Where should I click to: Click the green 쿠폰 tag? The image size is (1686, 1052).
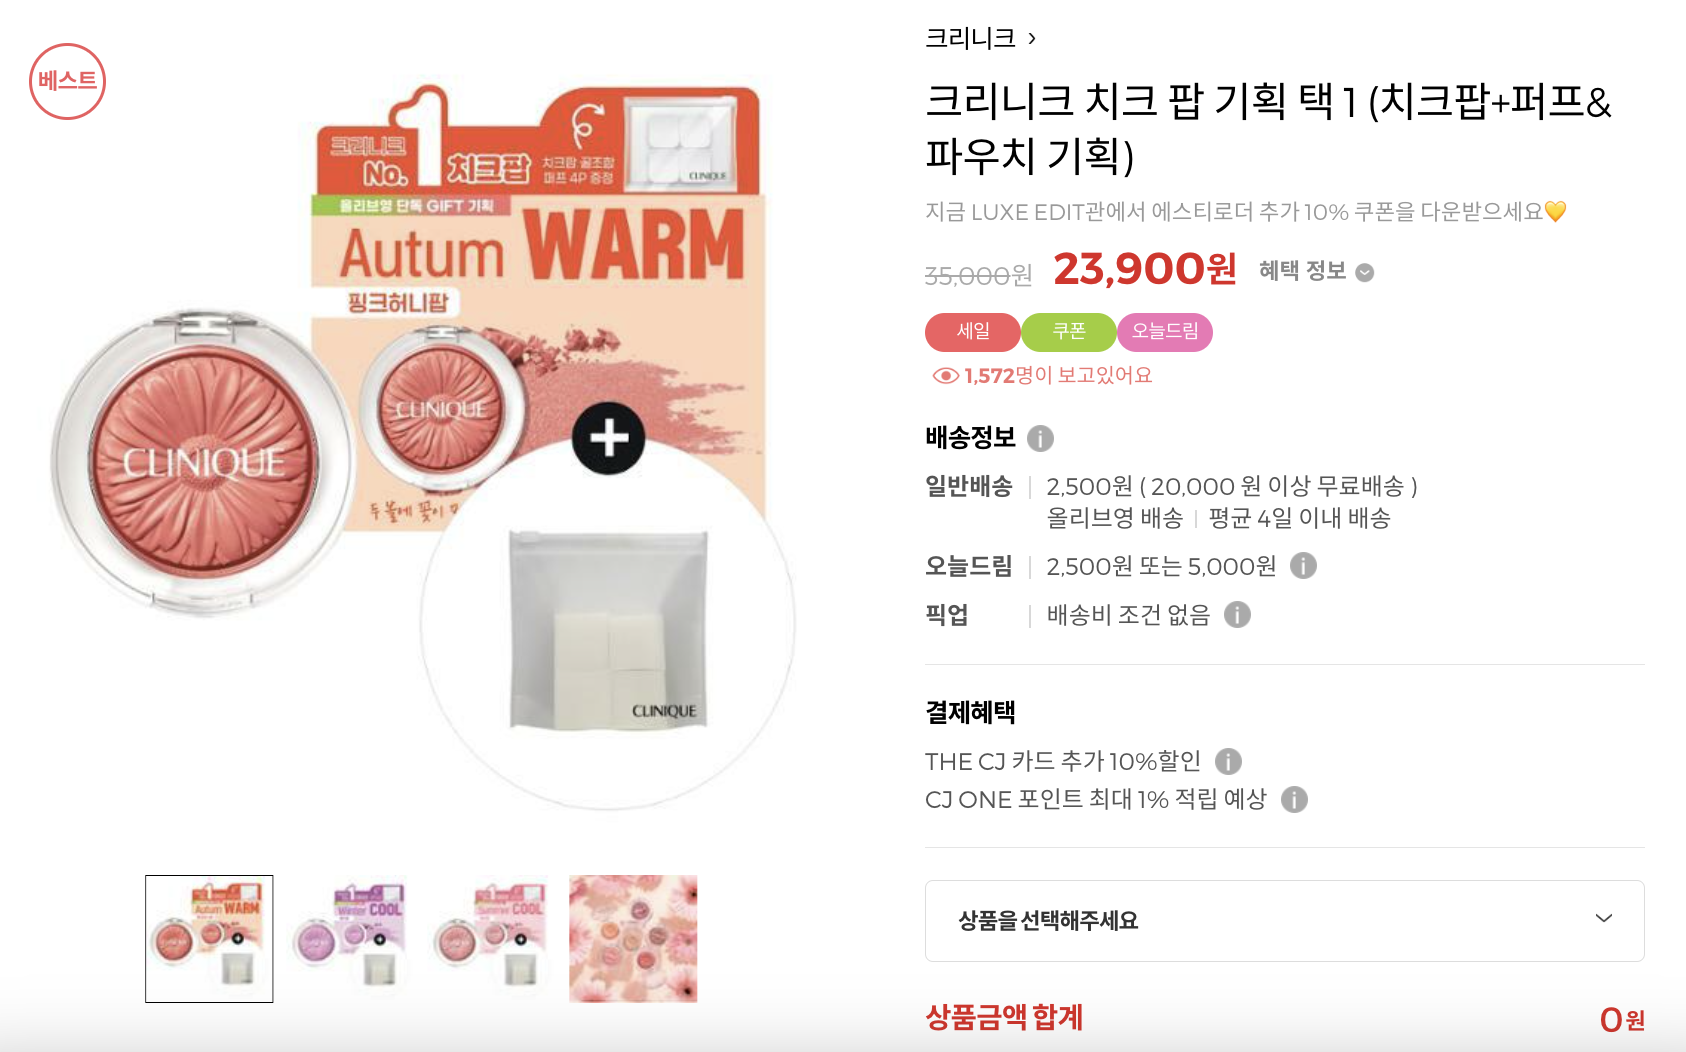click(1069, 332)
